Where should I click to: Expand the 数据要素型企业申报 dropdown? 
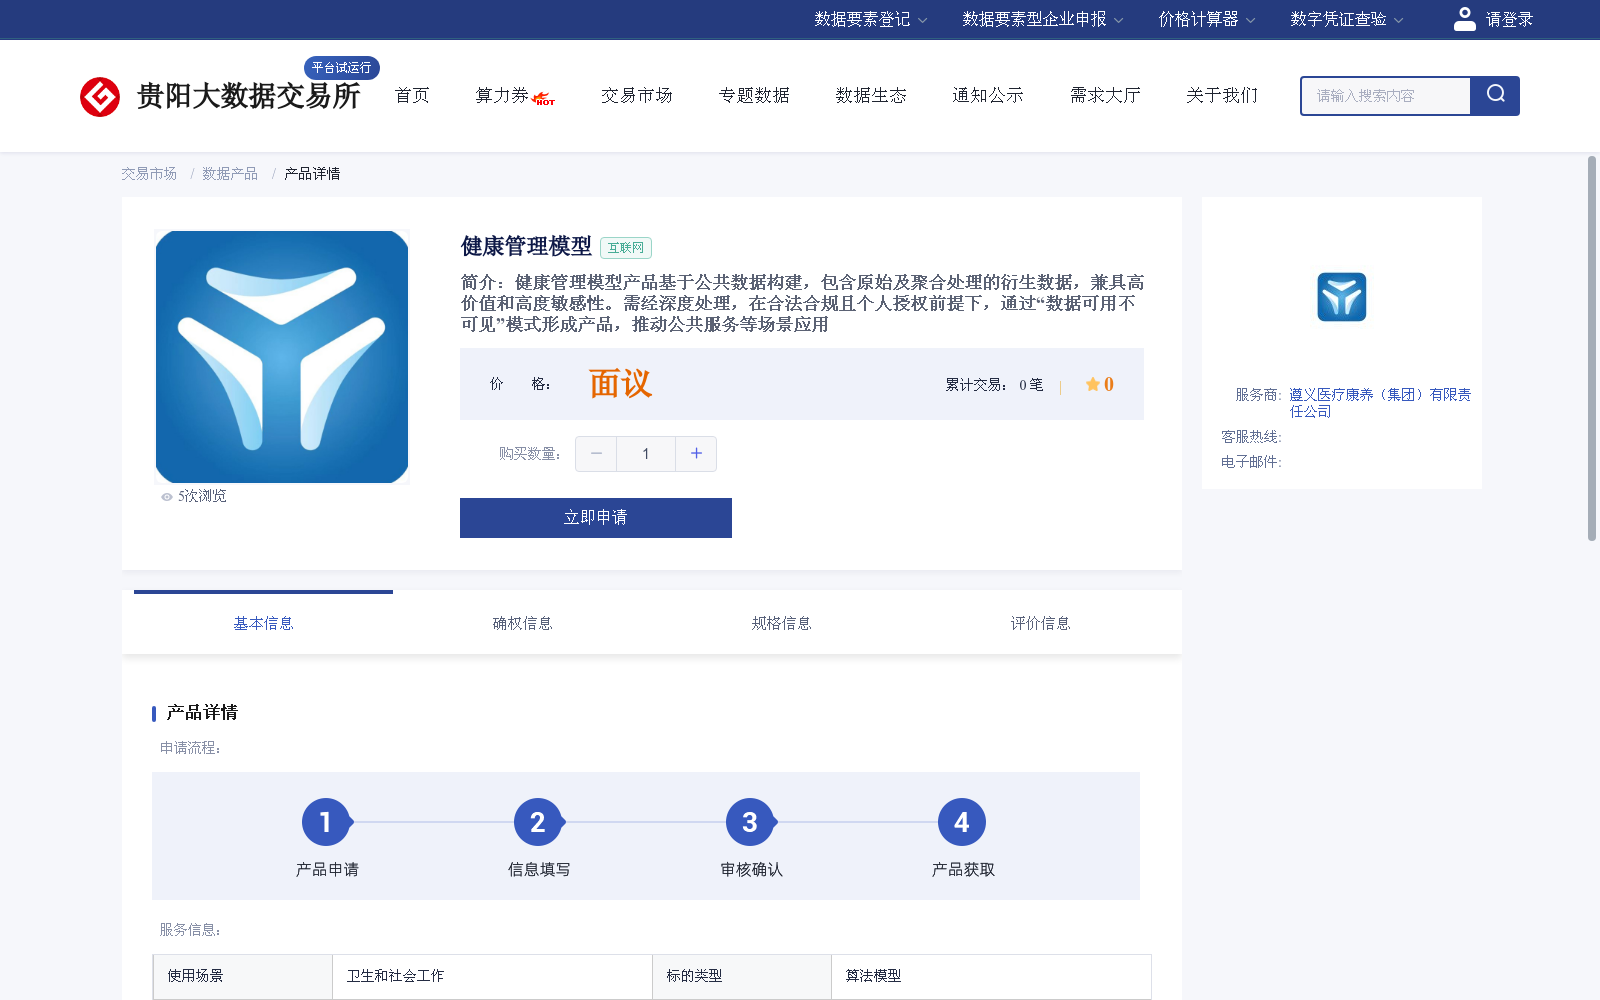click(1043, 19)
